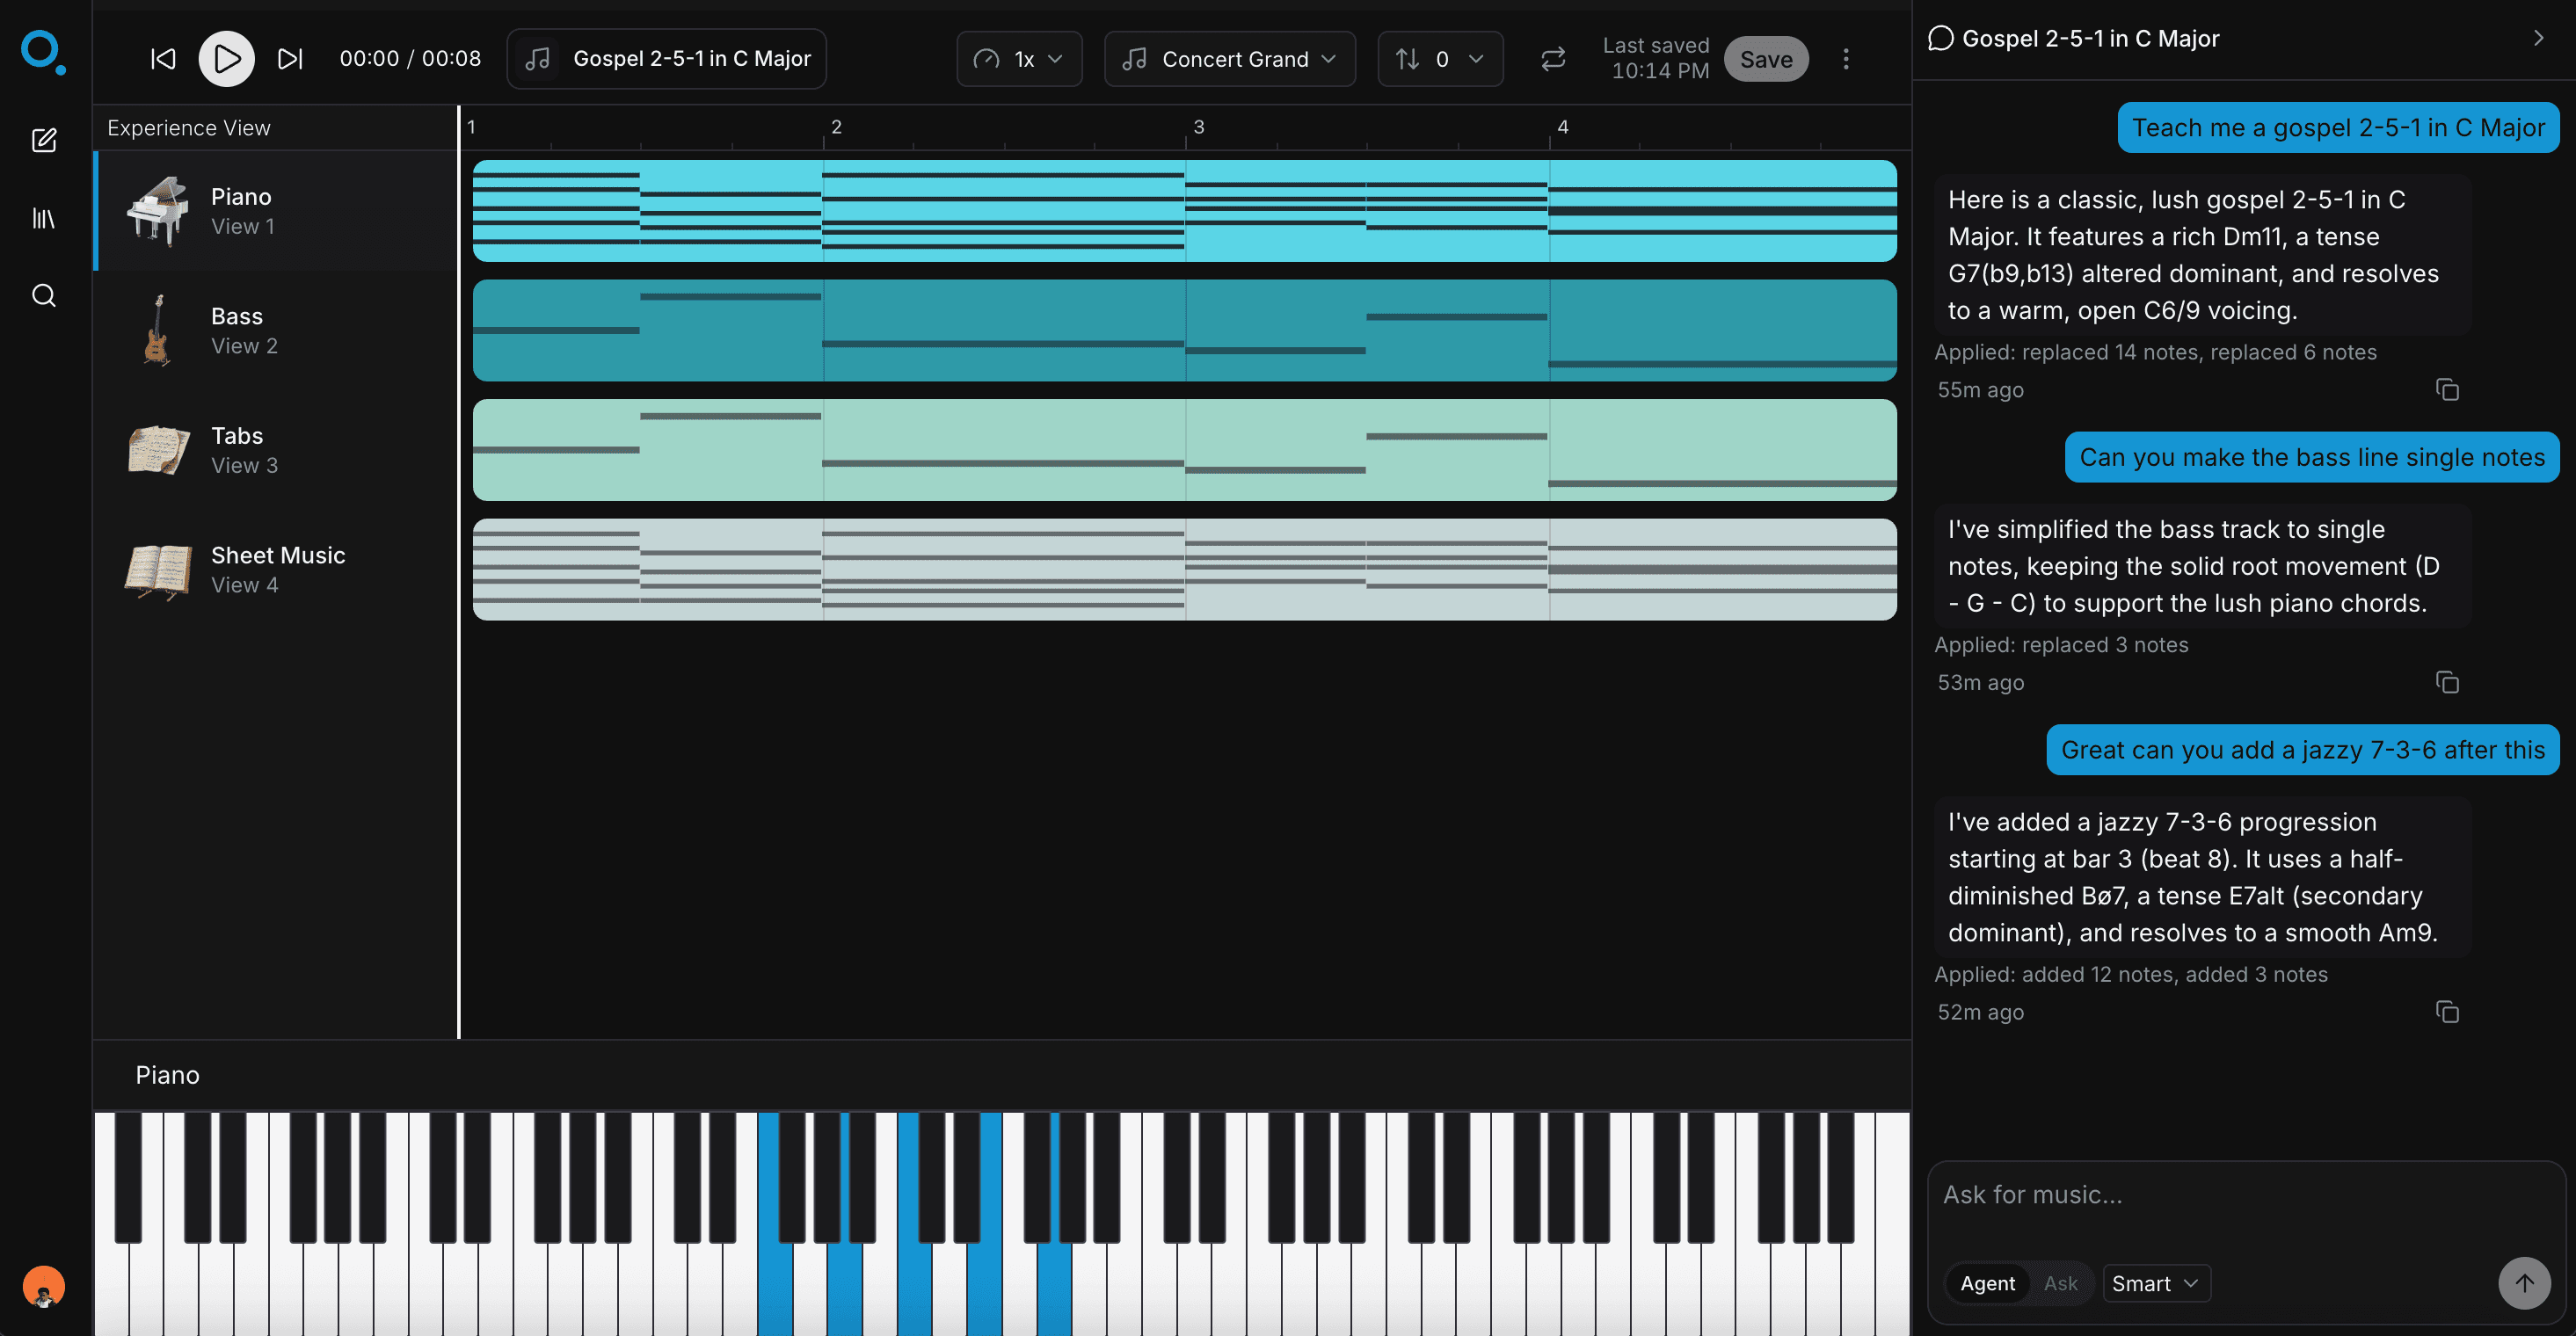2576x1336 pixels.
Task: Select the Piano View 1 track
Action: coord(276,211)
